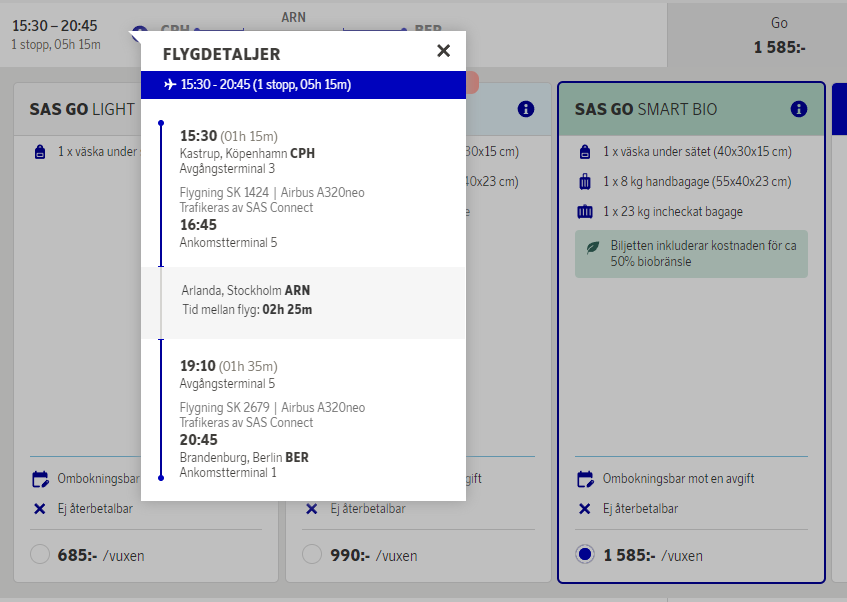847x602 pixels.
Task: Click the green leaf biofuel icon
Action: [x=592, y=247]
